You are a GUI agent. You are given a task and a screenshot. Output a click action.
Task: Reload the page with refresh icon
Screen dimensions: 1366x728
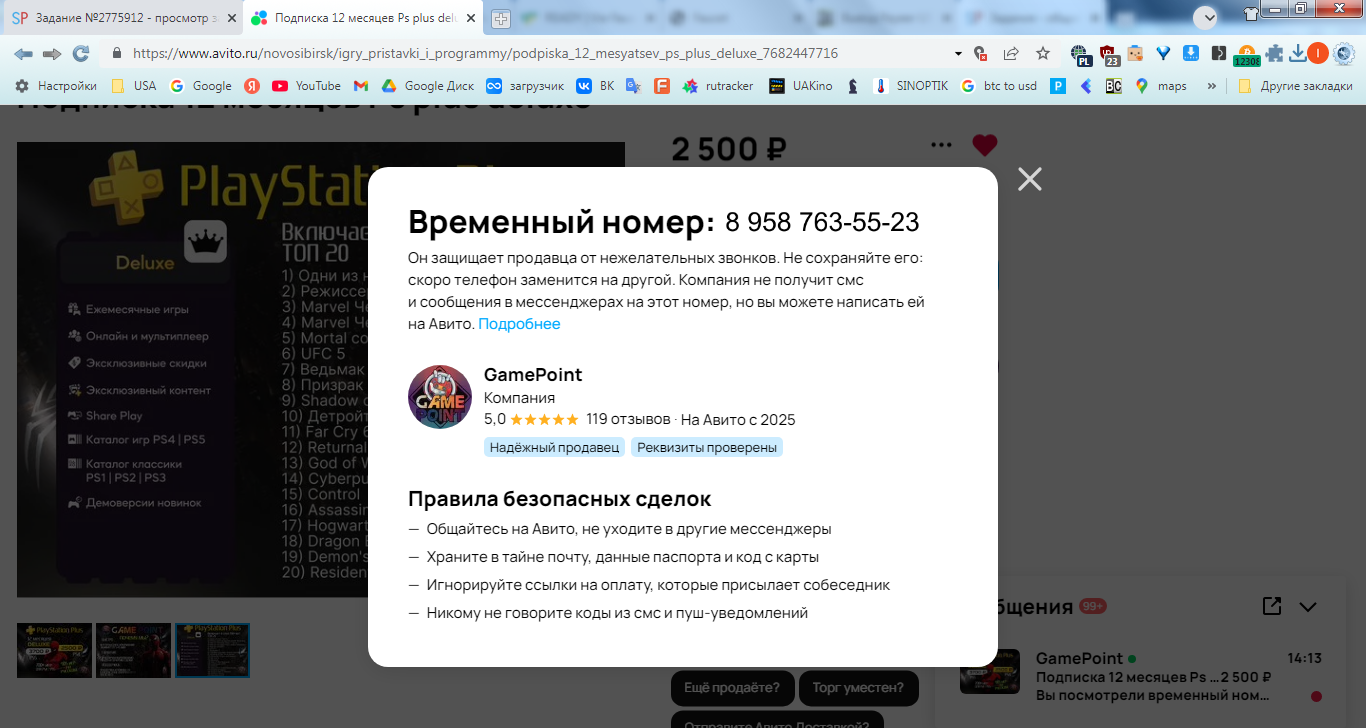pos(81,53)
